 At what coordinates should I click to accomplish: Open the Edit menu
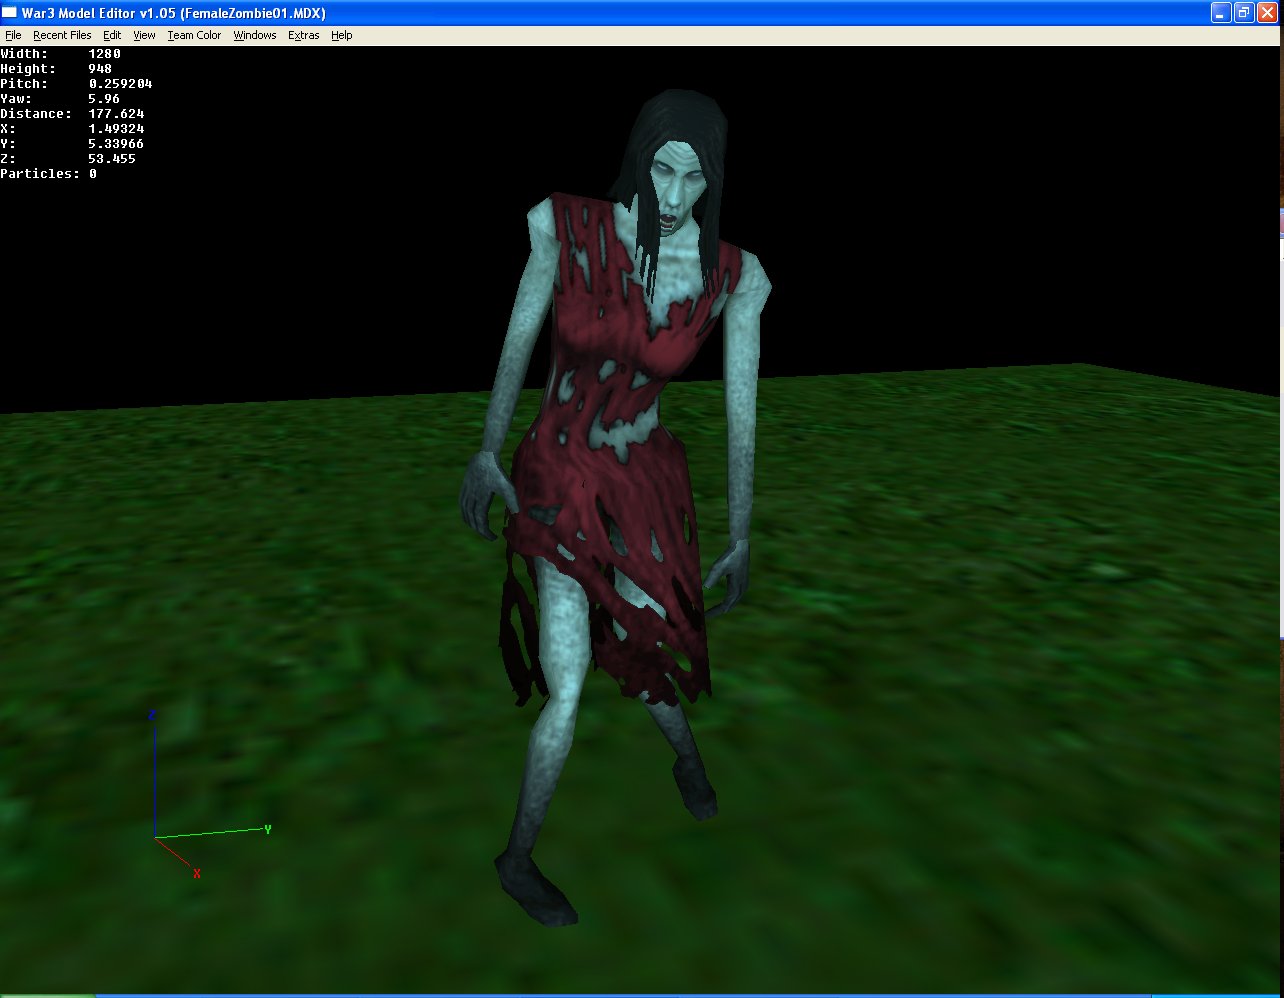pyautogui.click(x=112, y=35)
